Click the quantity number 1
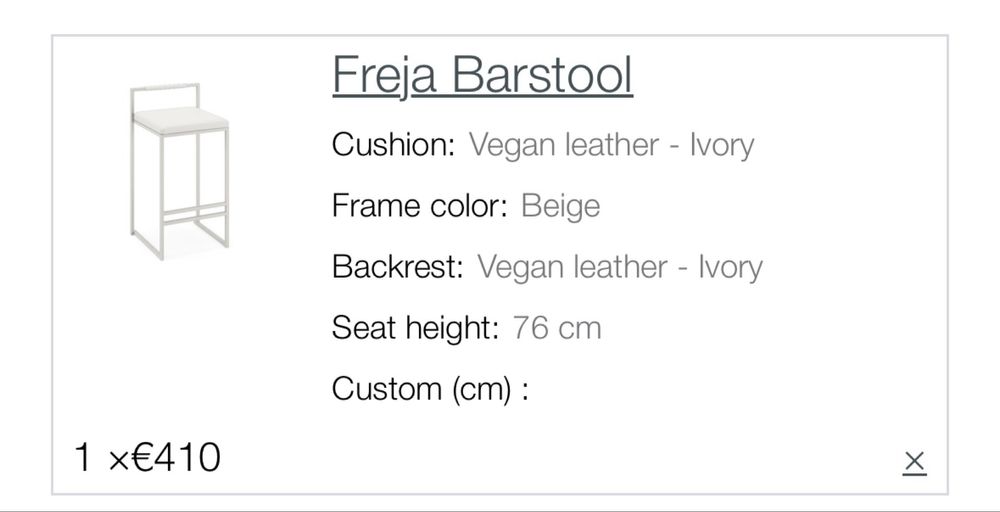The width and height of the screenshot is (1000, 512). tap(84, 458)
